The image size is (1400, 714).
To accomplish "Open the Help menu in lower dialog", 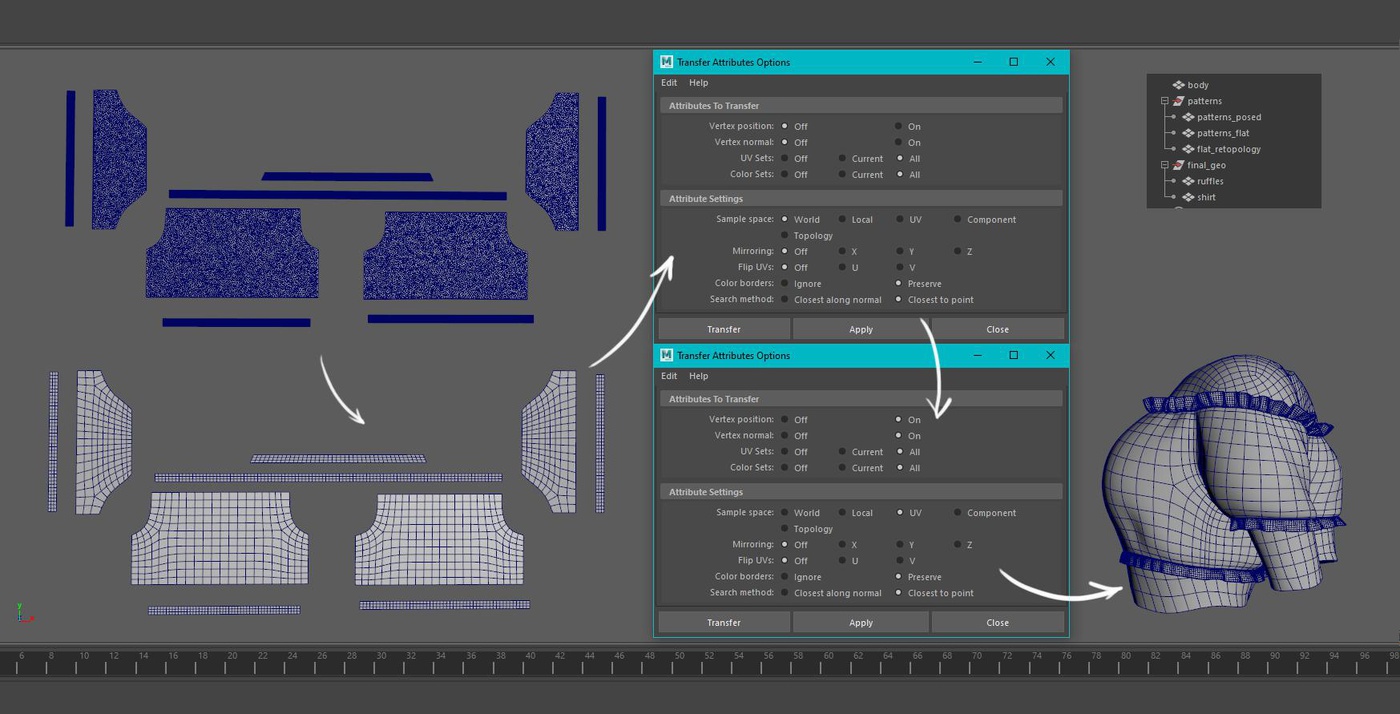I will [698, 376].
